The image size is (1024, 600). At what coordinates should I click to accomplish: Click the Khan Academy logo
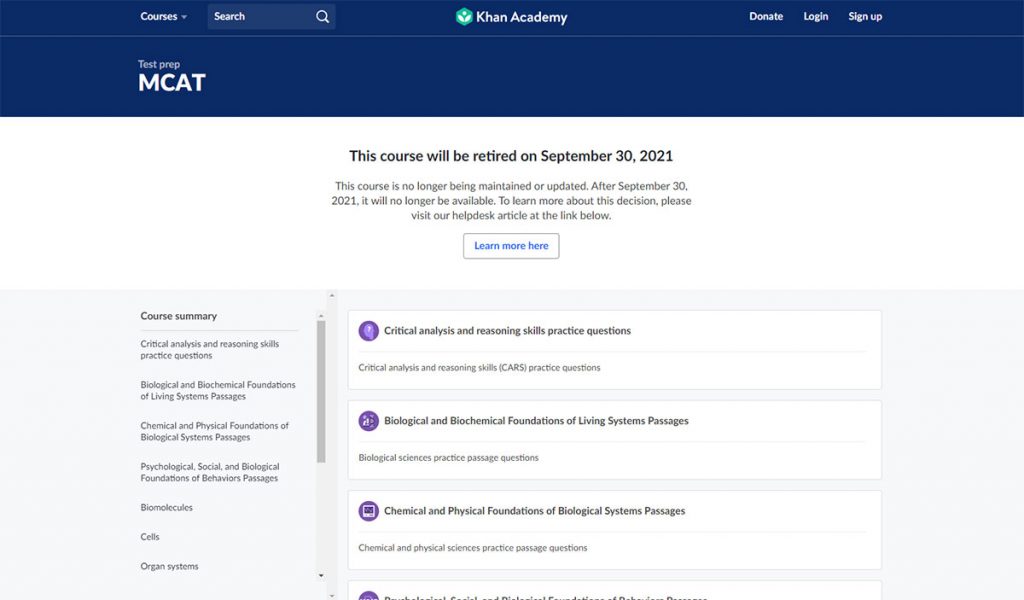tap(511, 17)
